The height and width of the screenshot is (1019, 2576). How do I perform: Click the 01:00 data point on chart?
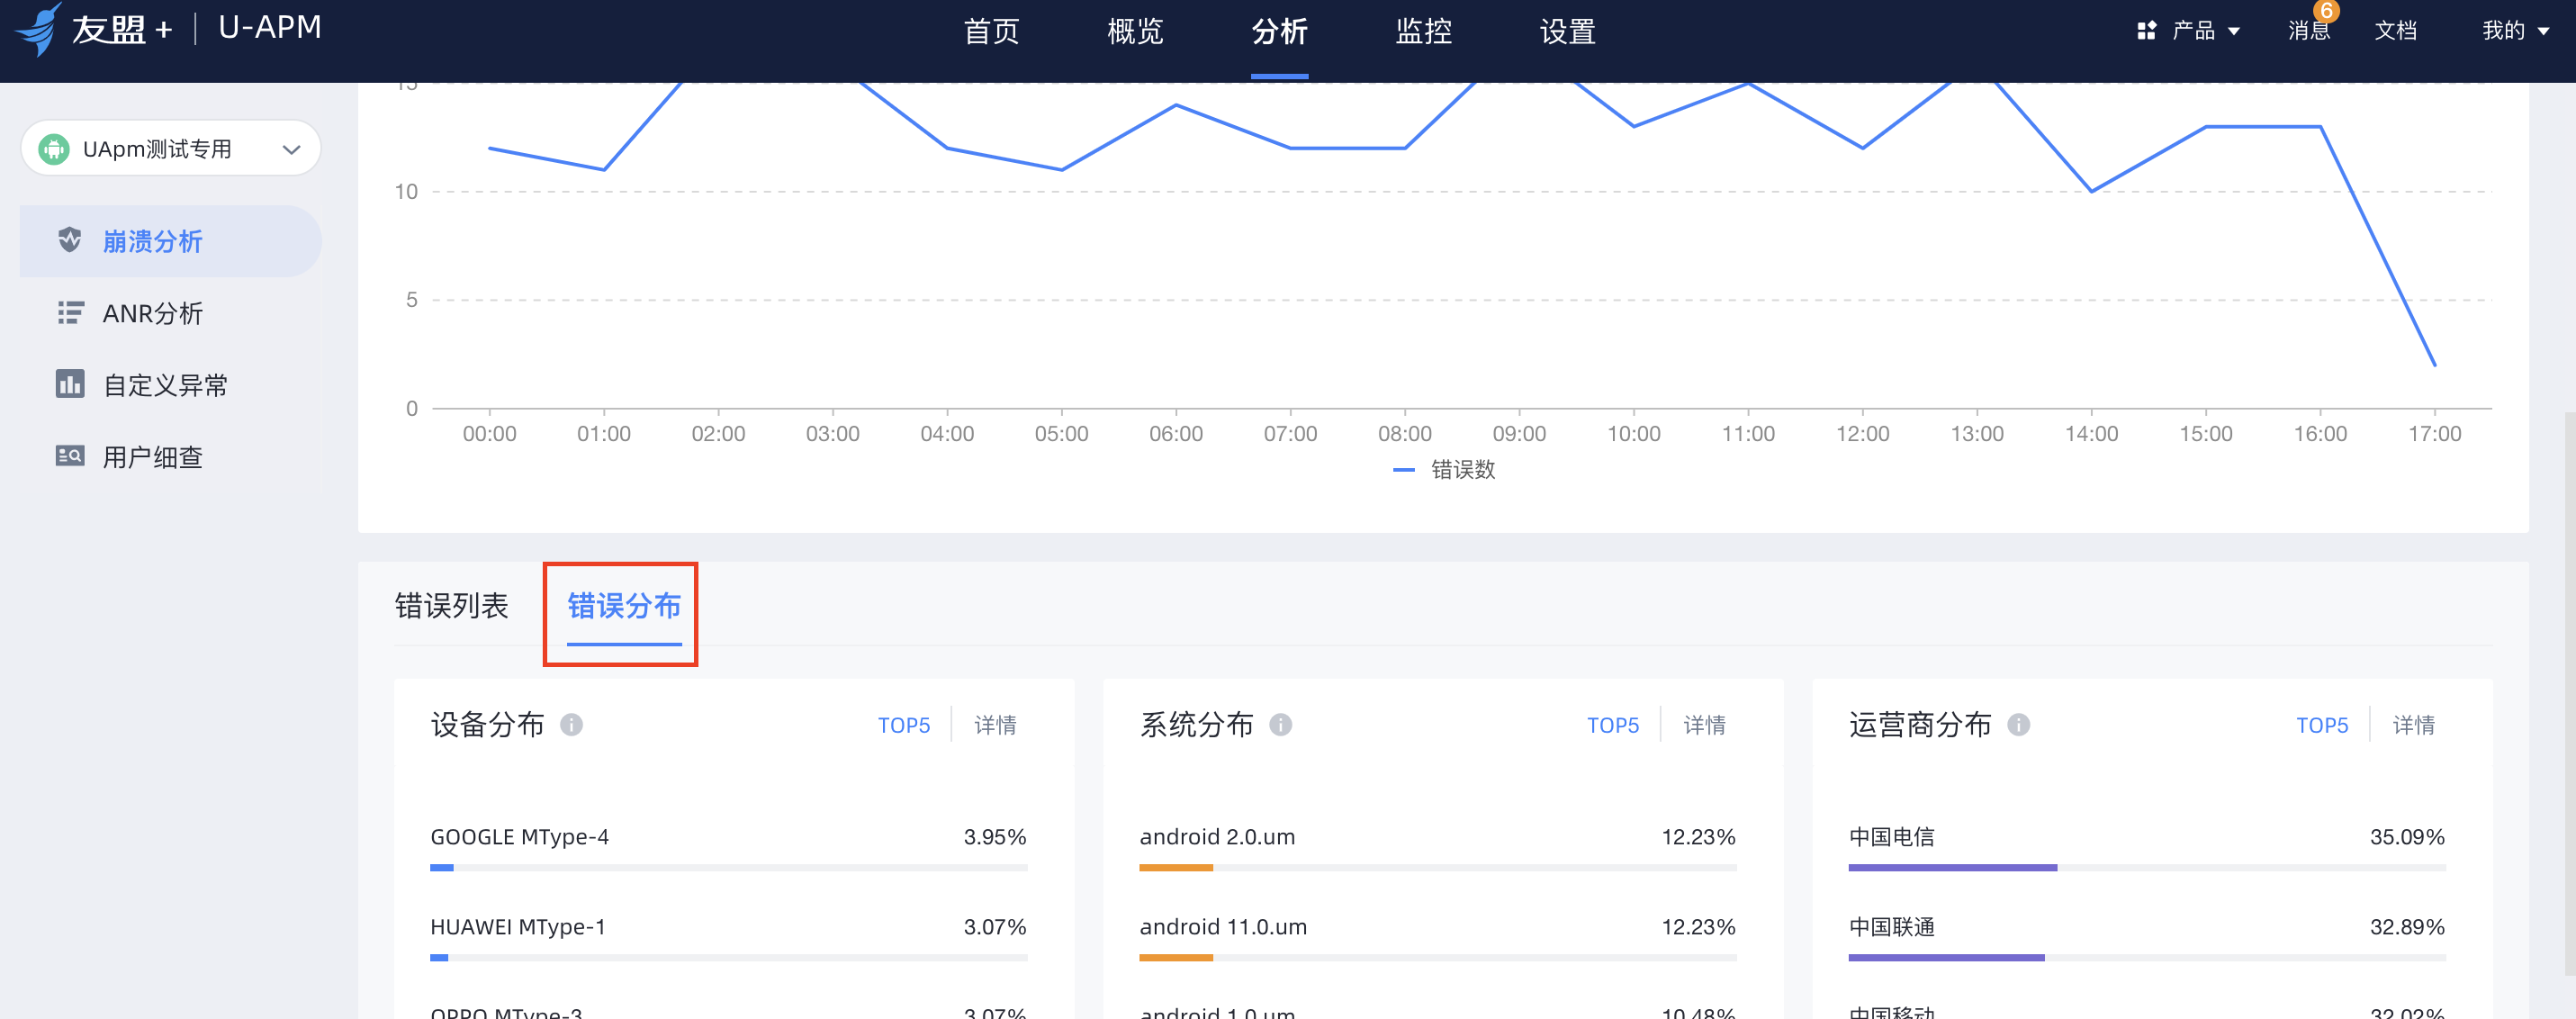[x=604, y=169]
